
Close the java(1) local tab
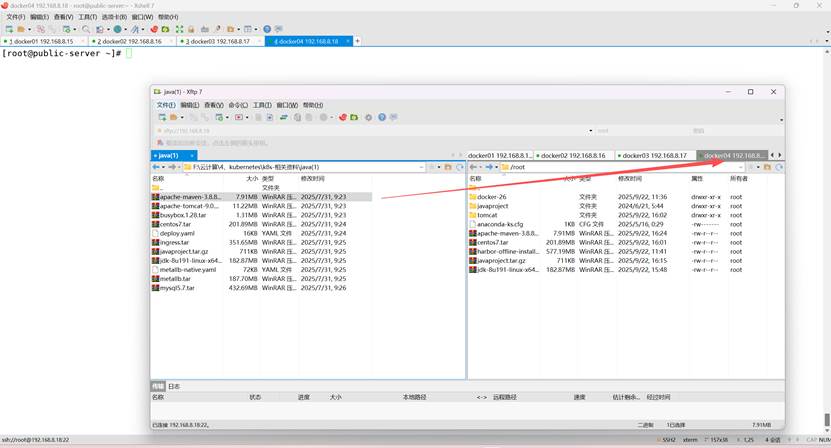coord(192,155)
